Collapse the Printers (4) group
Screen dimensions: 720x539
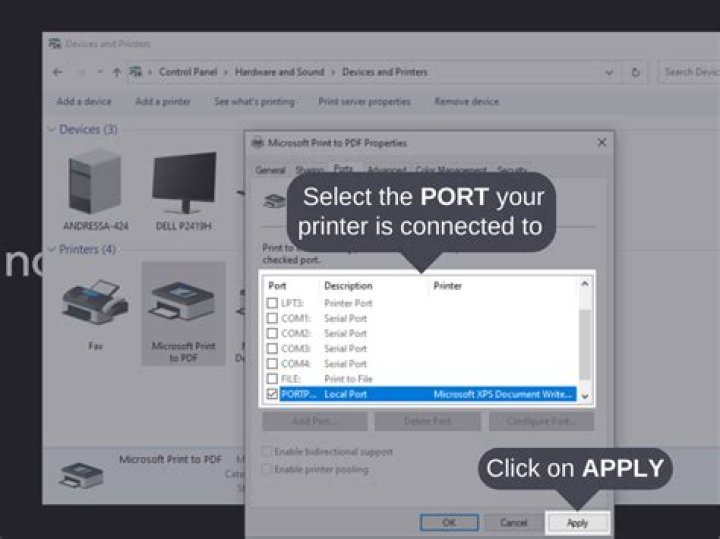[x=51, y=249]
